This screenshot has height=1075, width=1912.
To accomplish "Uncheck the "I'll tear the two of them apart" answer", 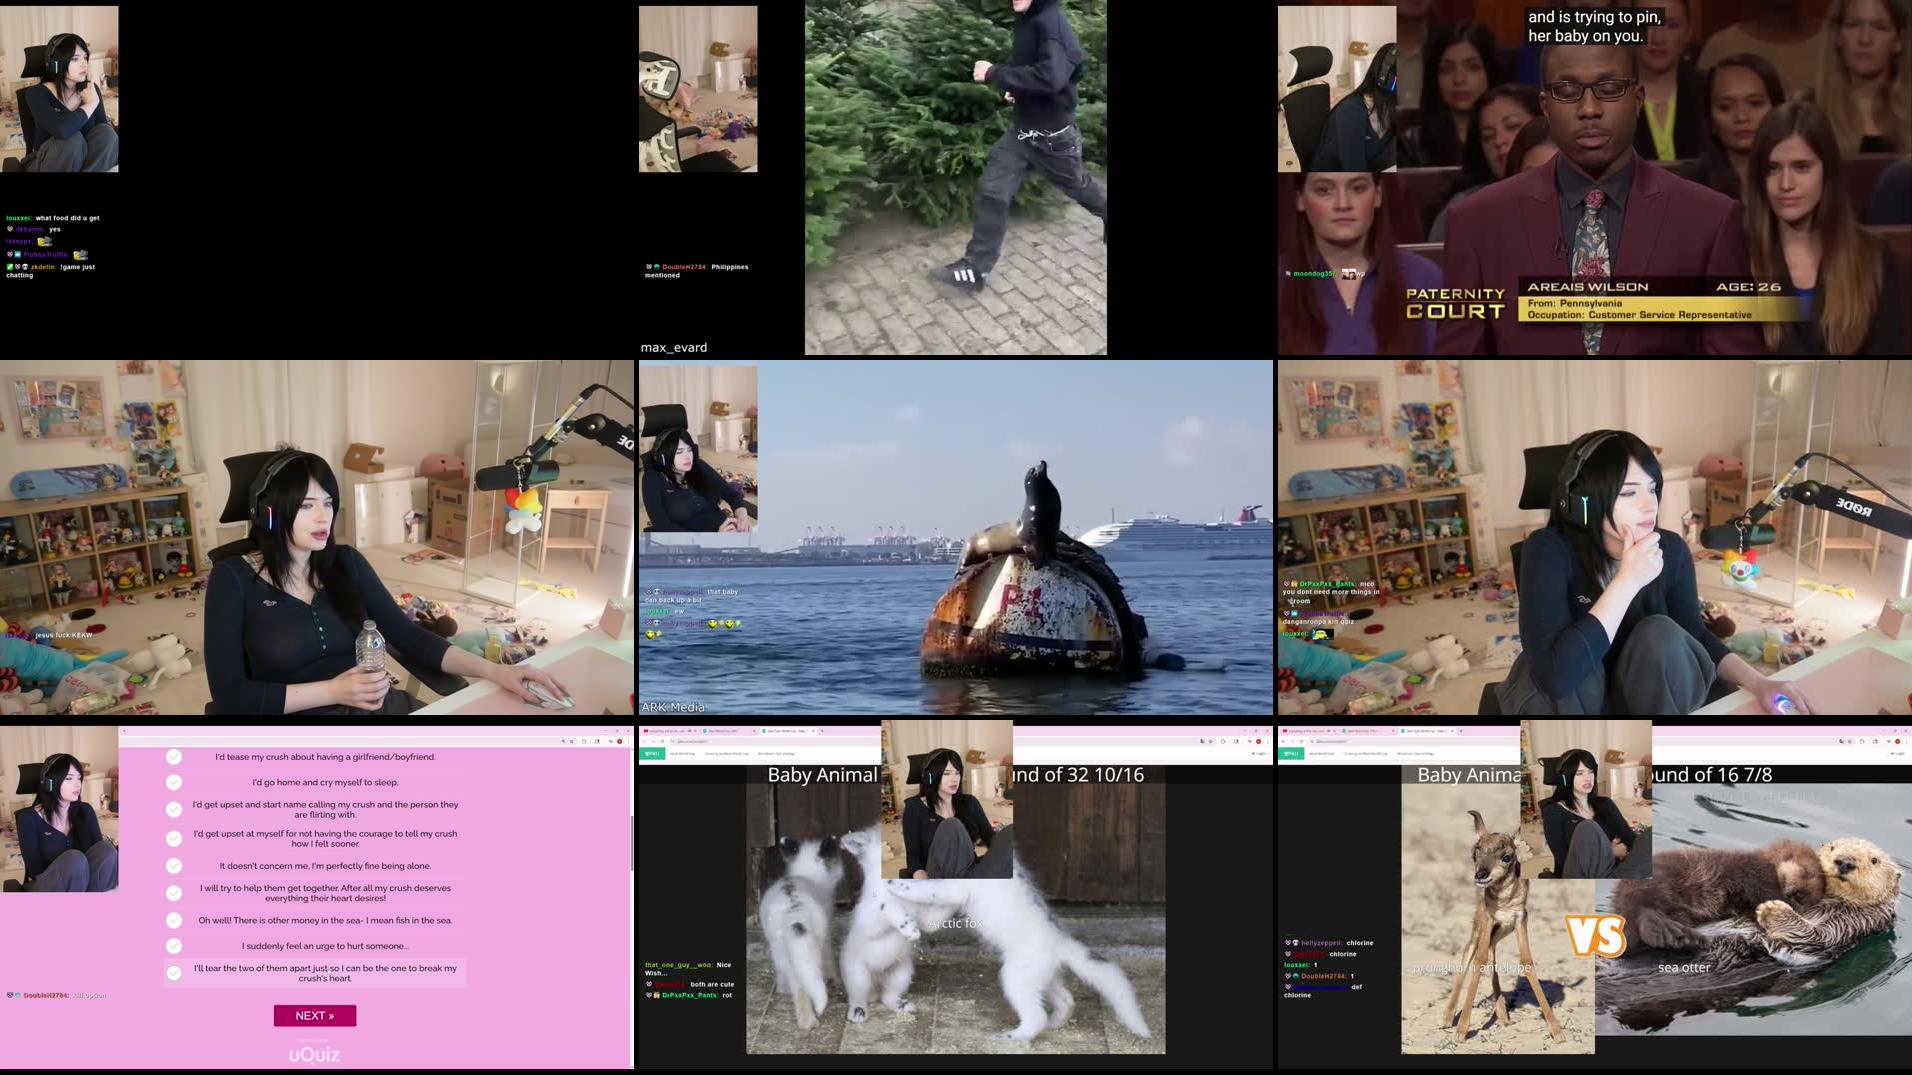I will click(176, 971).
